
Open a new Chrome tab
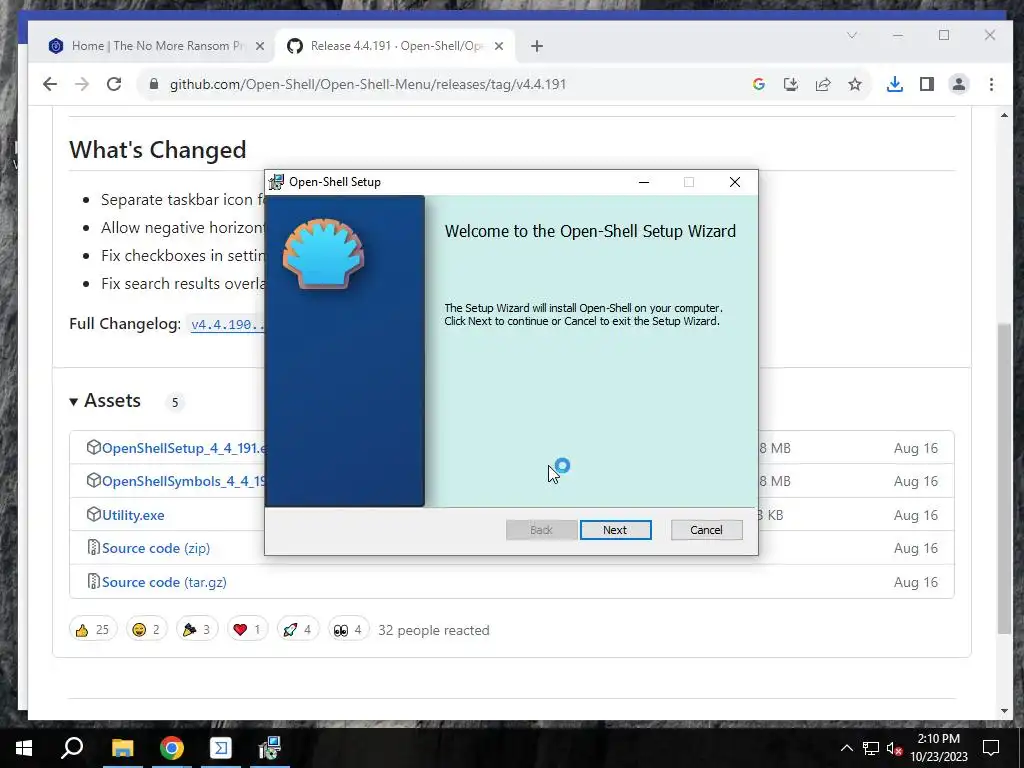pos(537,46)
